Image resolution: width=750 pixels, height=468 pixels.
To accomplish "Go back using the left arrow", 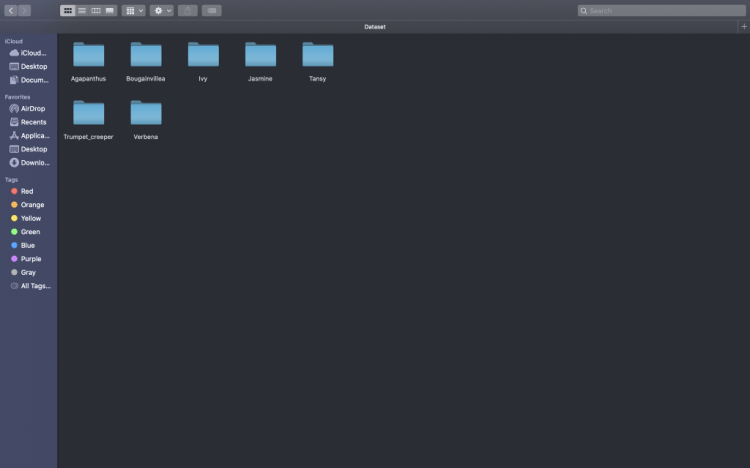I will click(11, 10).
